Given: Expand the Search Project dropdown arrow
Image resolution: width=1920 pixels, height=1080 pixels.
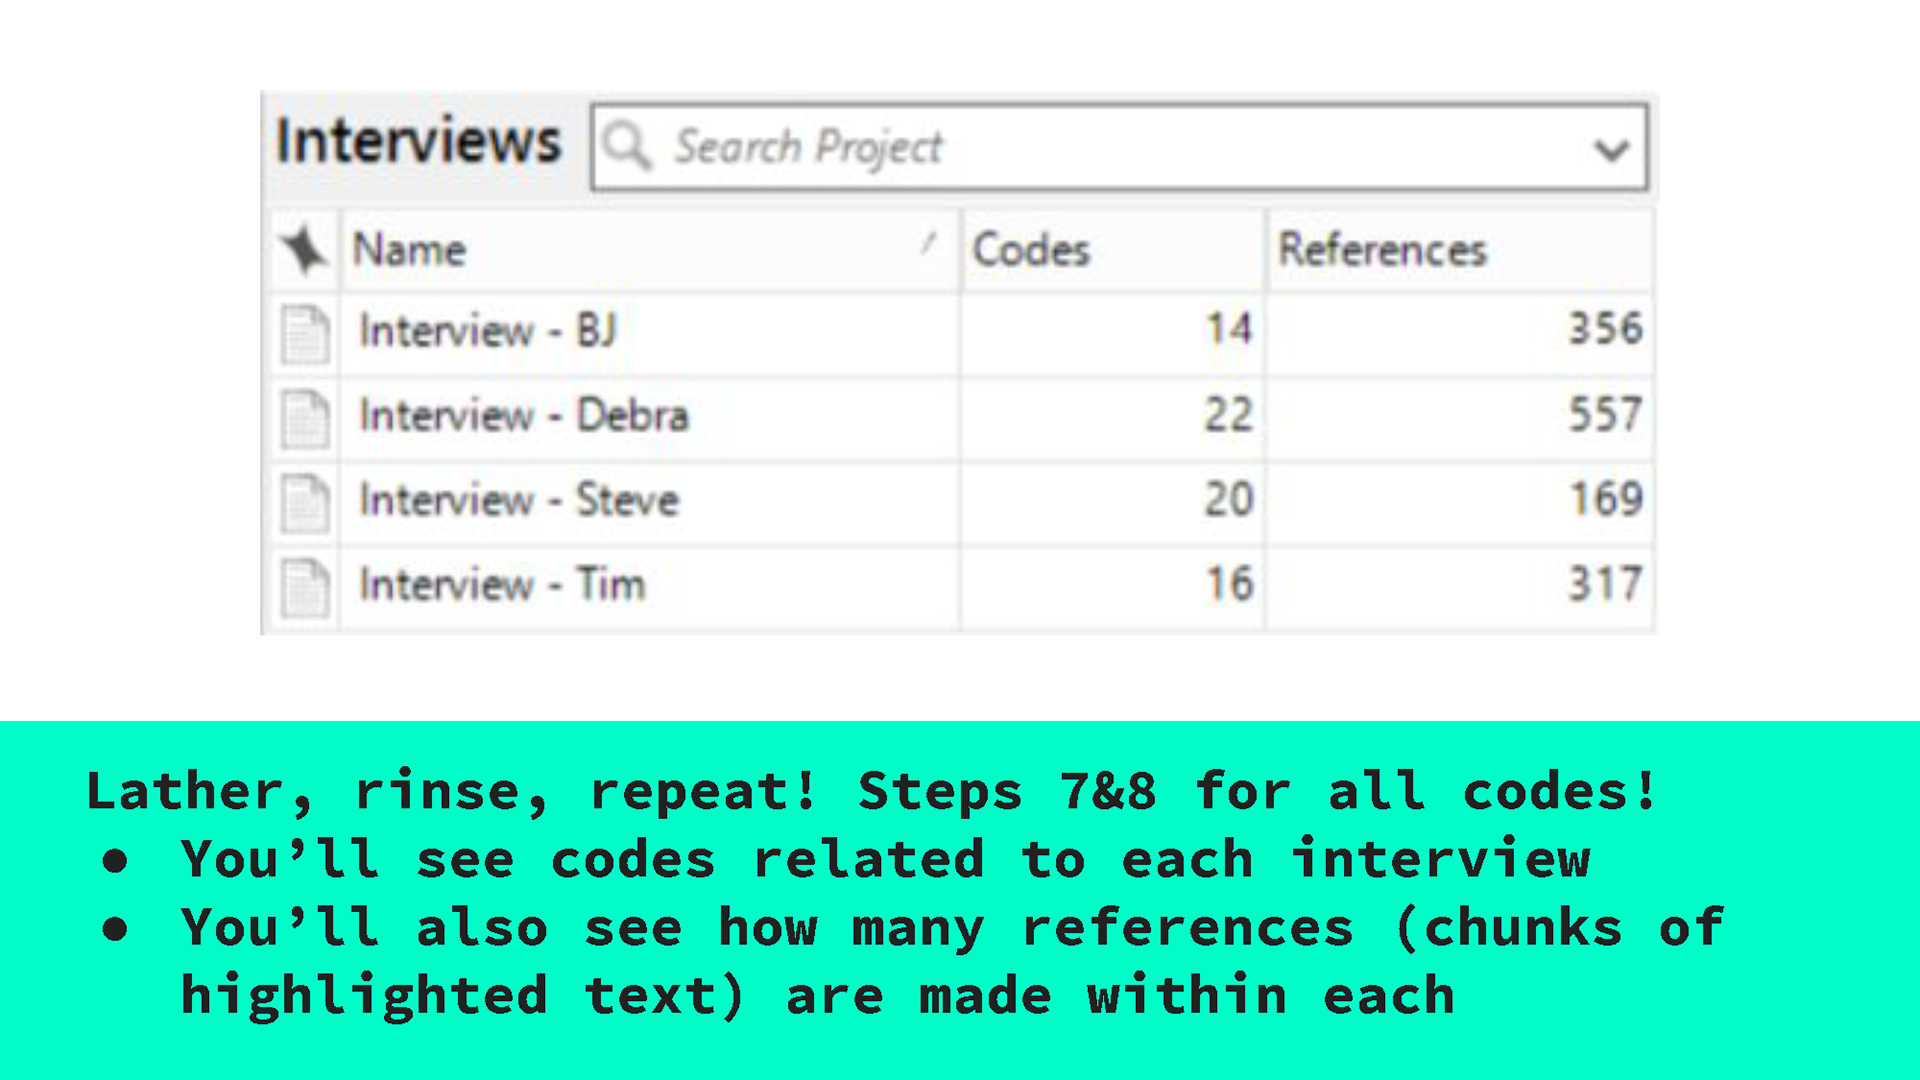Looking at the screenshot, I should (1611, 150).
